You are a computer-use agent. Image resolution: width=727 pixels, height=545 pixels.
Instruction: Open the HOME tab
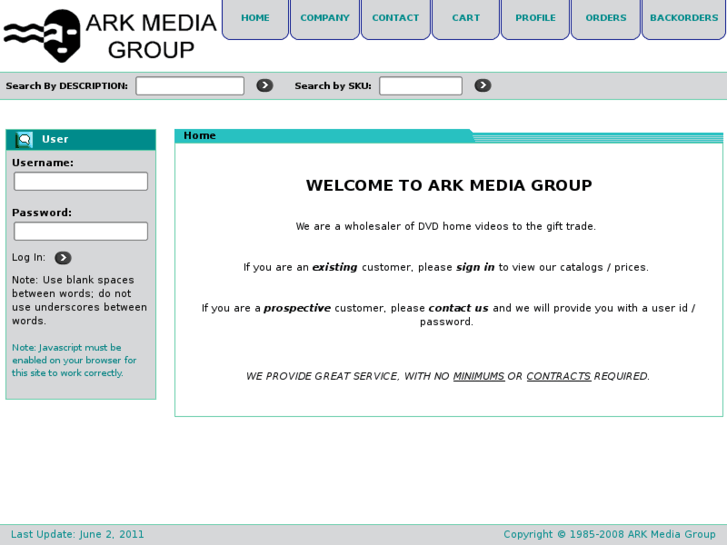click(255, 19)
